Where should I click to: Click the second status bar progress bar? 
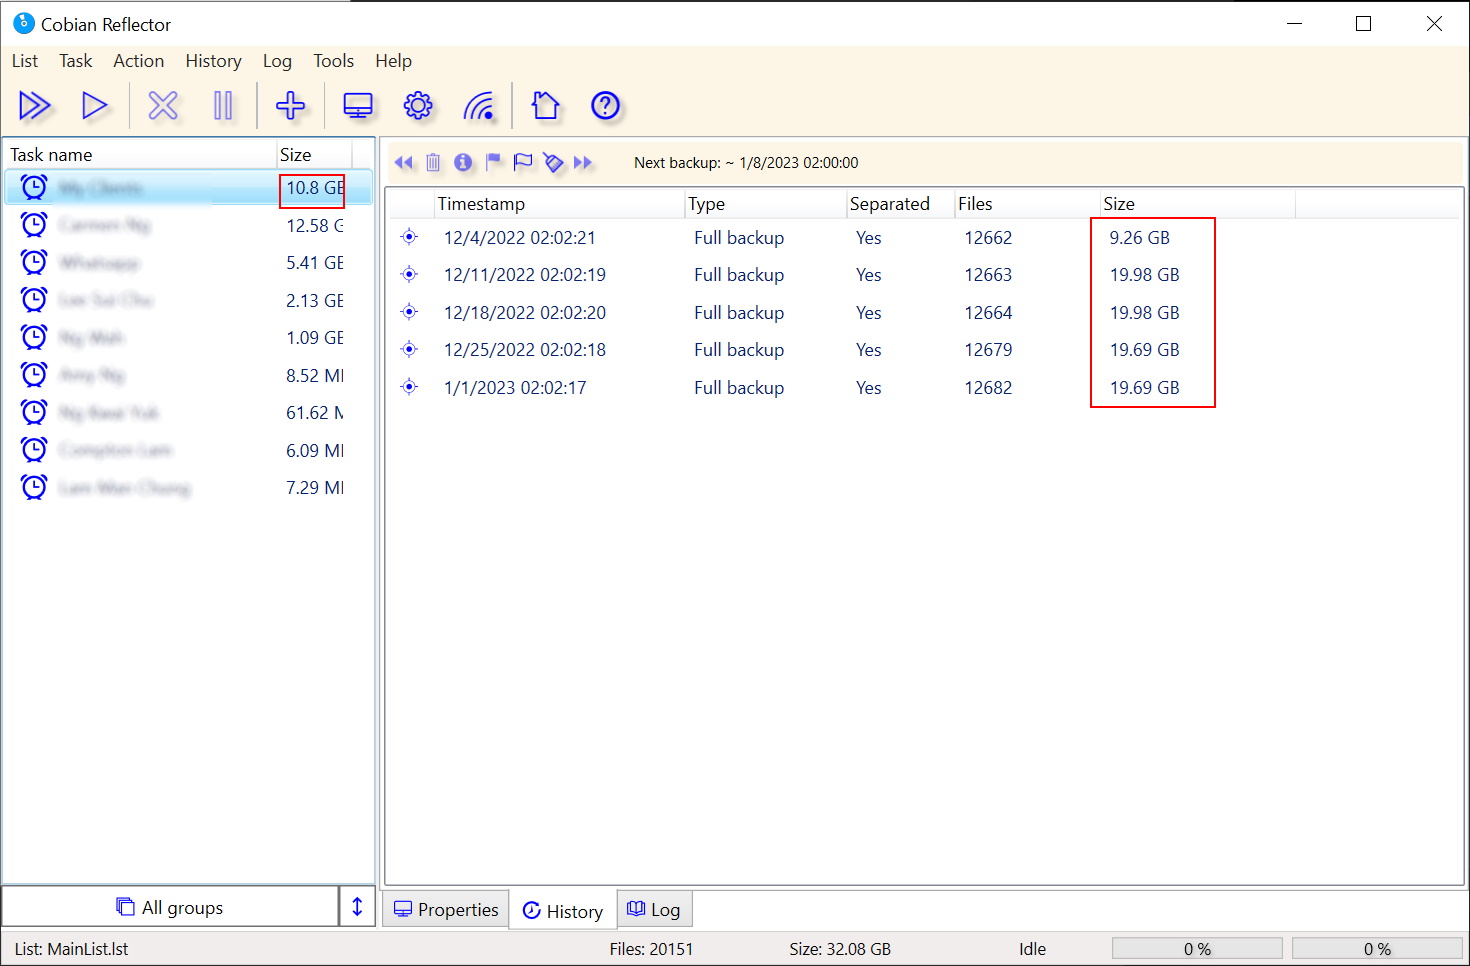click(1377, 948)
